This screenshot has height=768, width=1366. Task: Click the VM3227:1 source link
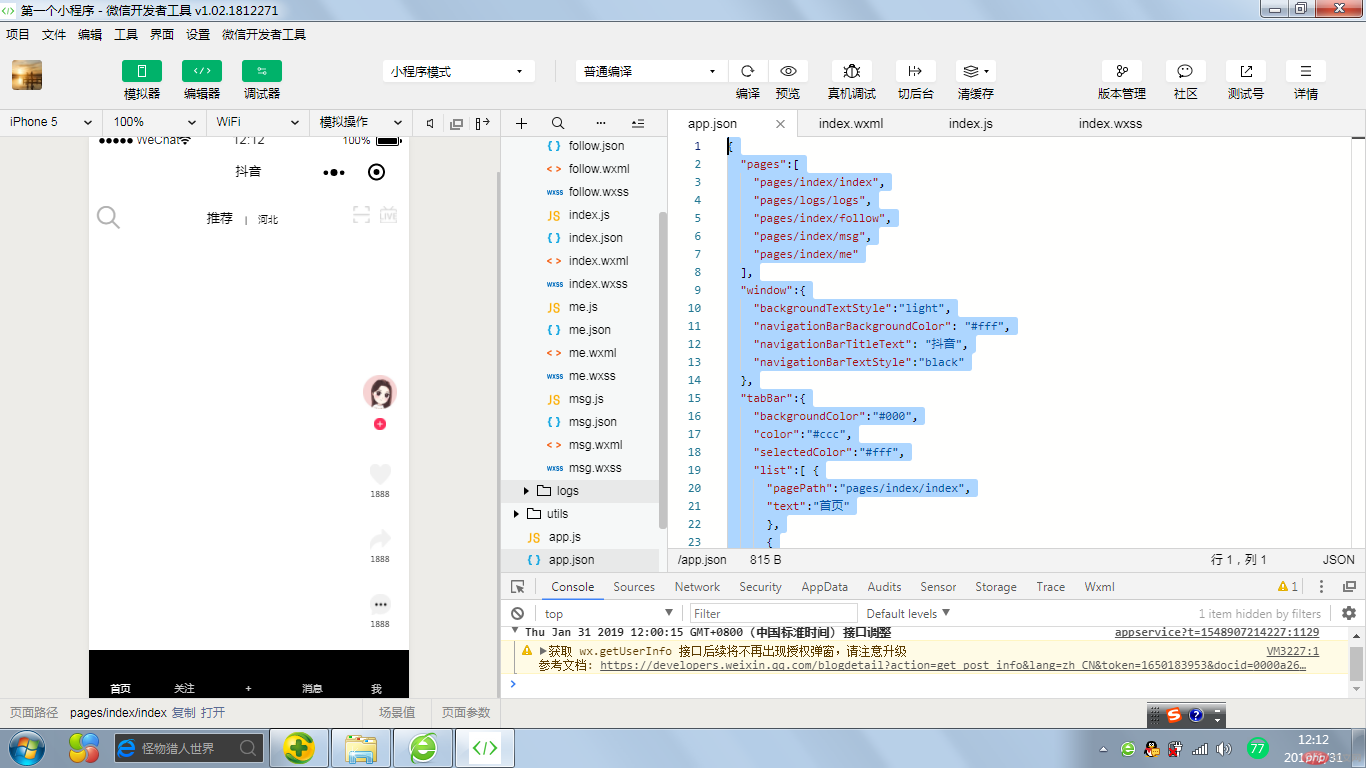[x=1293, y=651]
